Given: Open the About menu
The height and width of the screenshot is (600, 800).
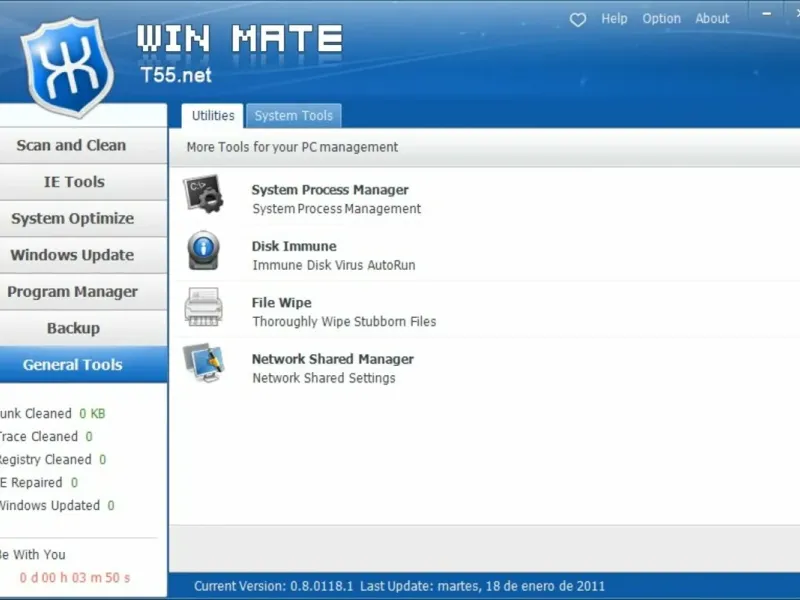Looking at the screenshot, I should click(x=712, y=19).
